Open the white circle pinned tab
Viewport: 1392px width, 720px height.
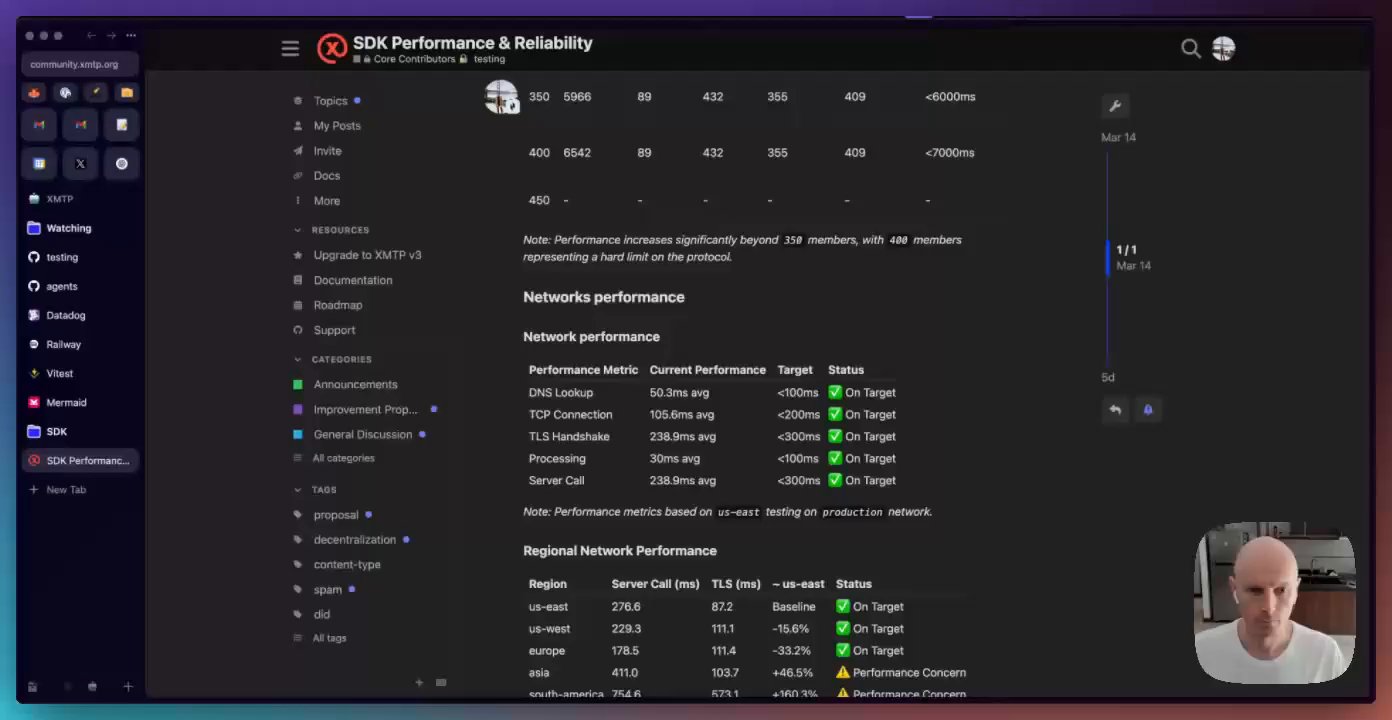coord(122,164)
